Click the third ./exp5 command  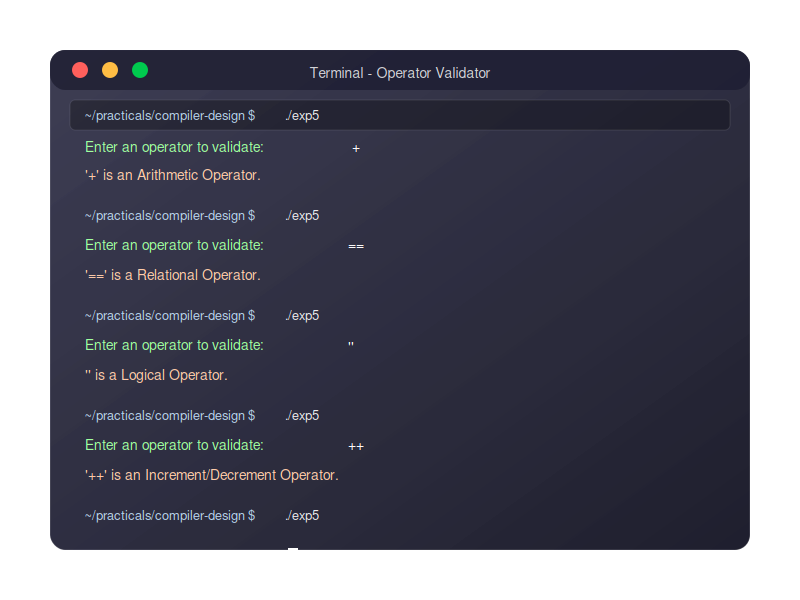coord(303,316)
